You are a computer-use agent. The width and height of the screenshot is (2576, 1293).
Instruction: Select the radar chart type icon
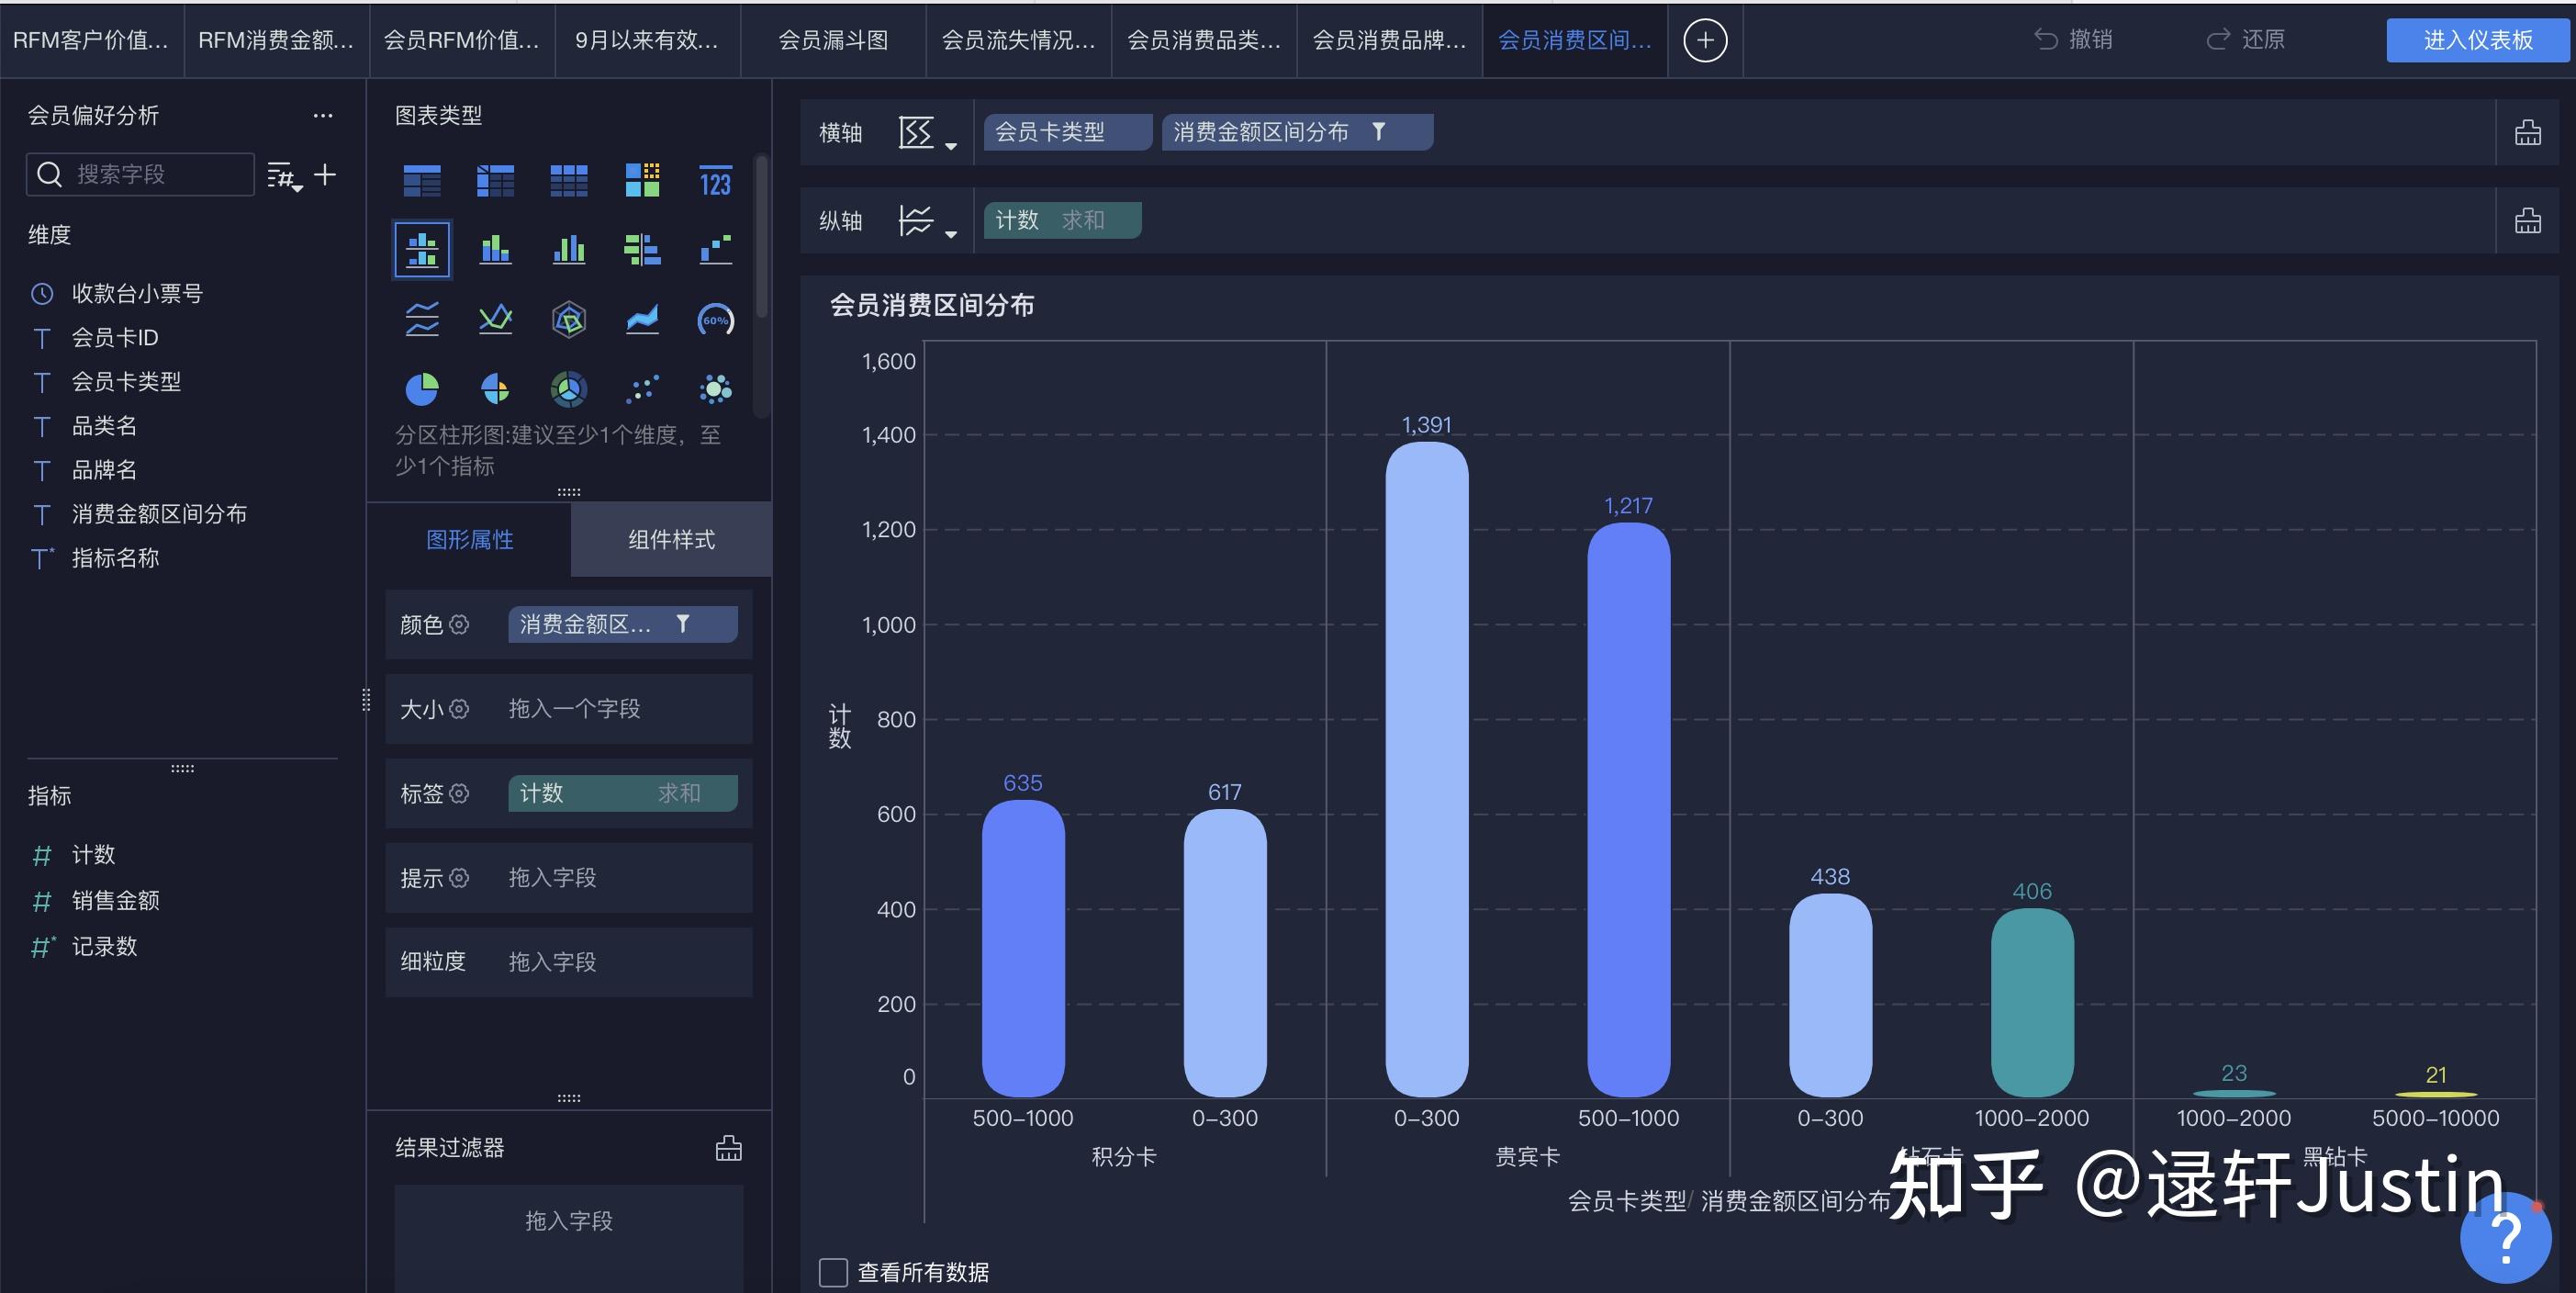(x=568, y=319)
